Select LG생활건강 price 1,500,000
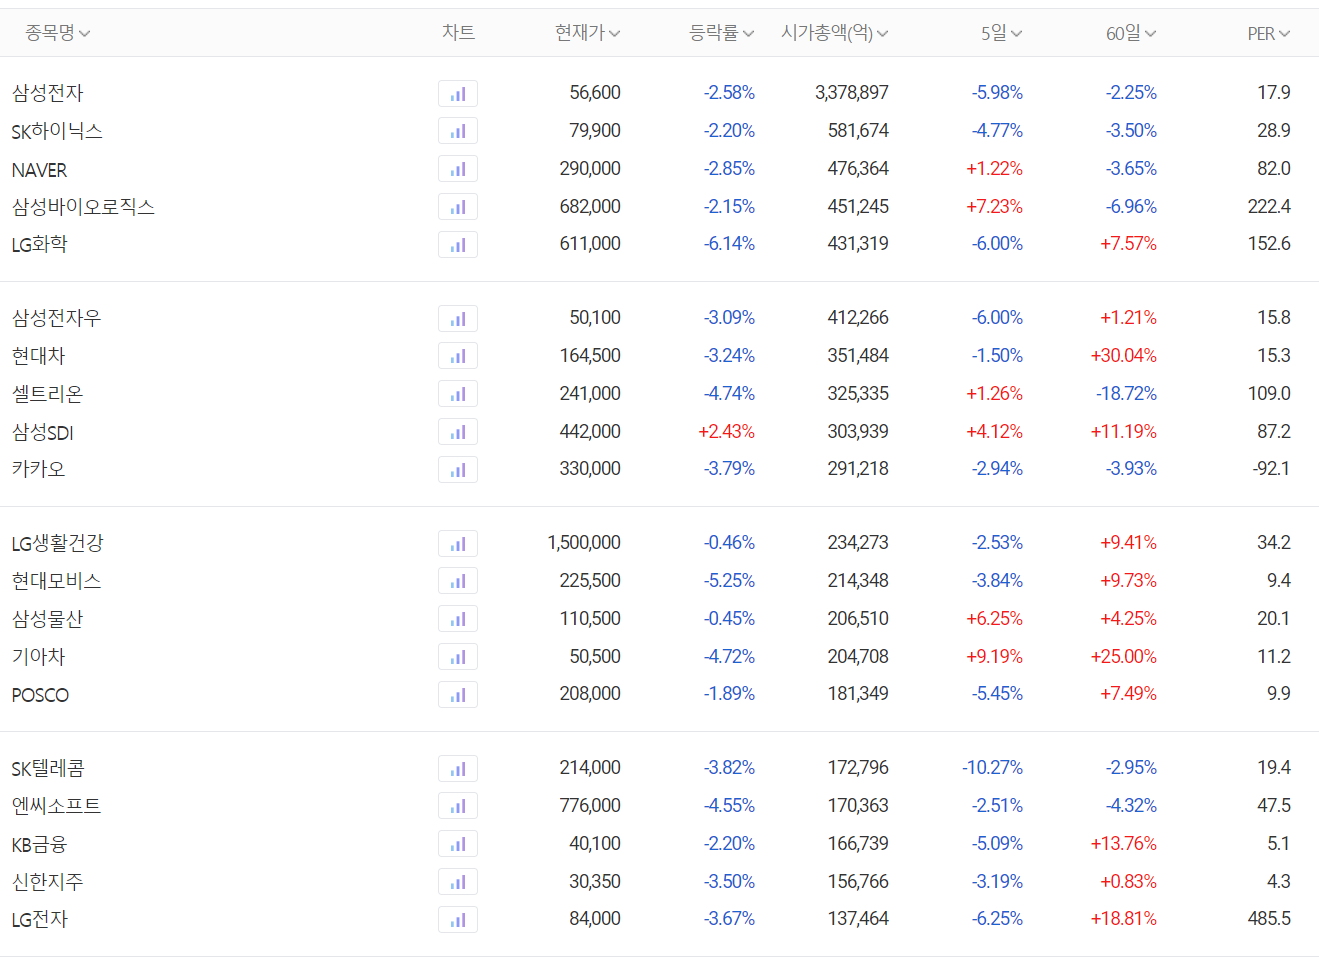The image size is (1319, 966). pos(584,543)
